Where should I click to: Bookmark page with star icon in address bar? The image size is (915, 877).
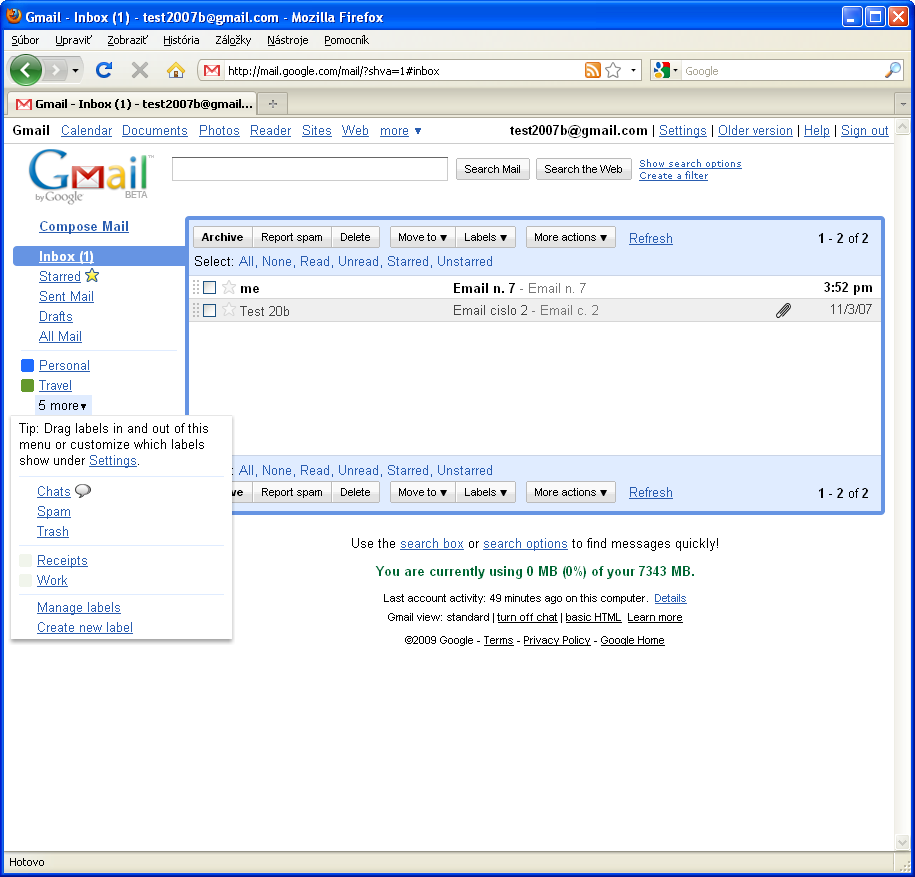click(613, 71)
